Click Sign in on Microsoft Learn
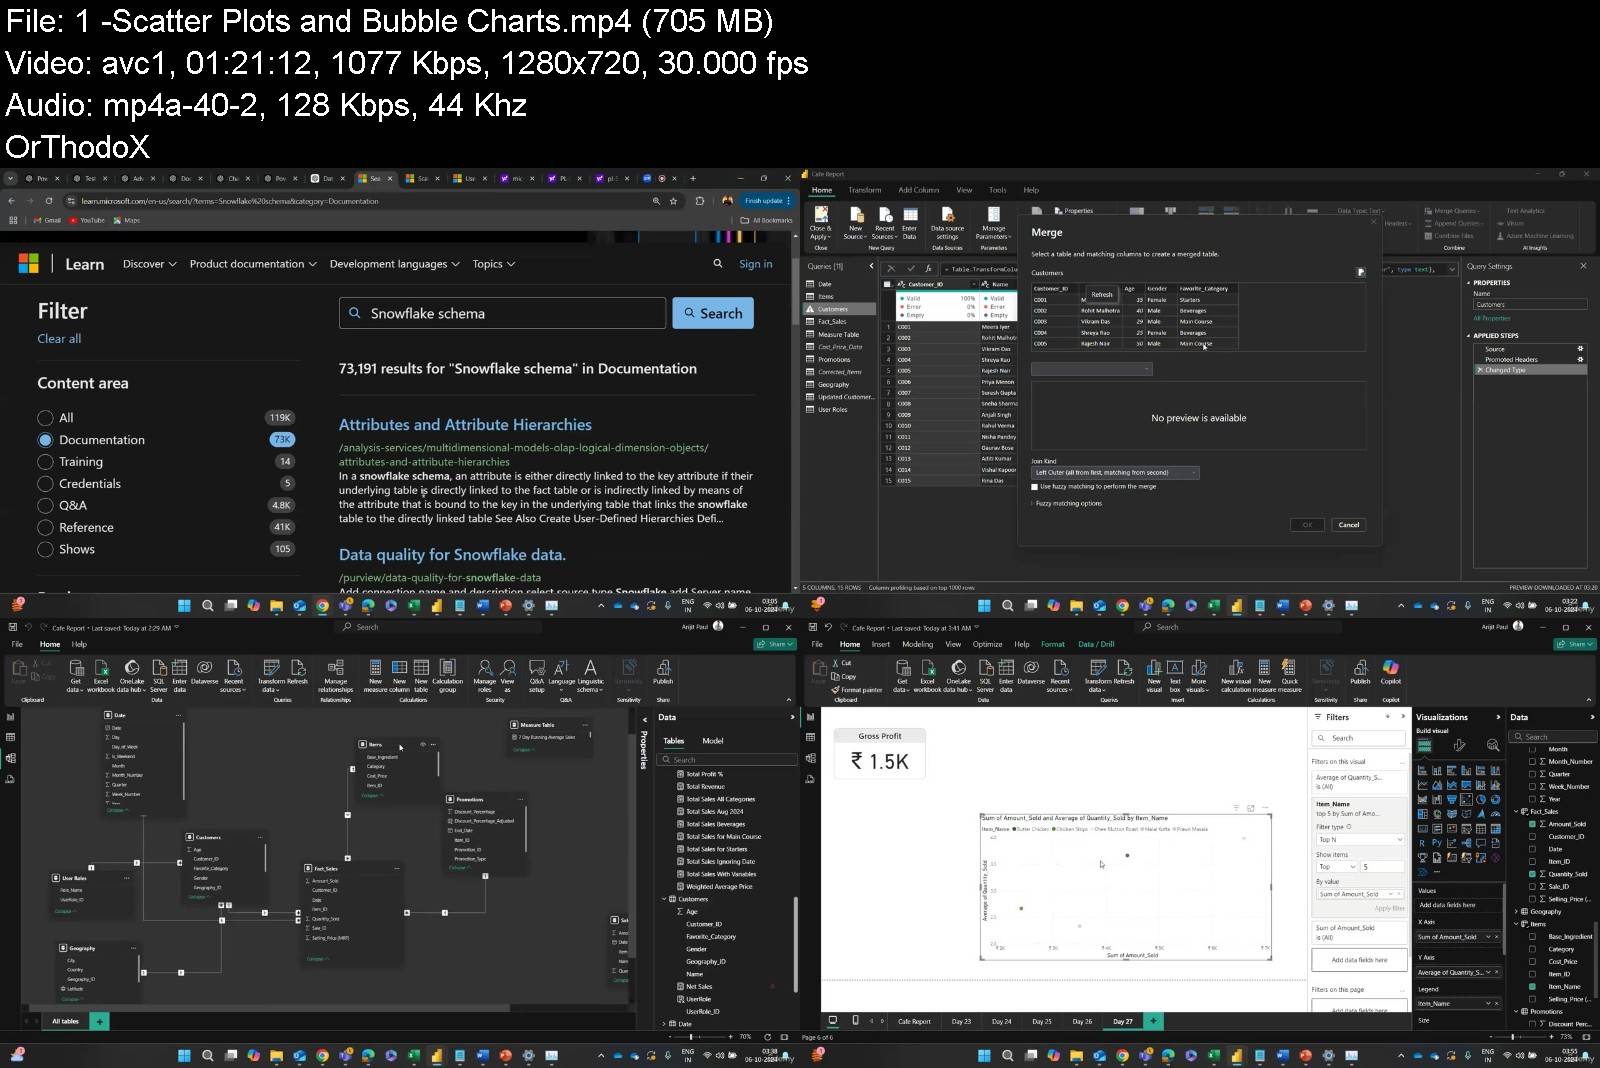Screen dimensions: 1600x1068 click(x=755, y=264)
